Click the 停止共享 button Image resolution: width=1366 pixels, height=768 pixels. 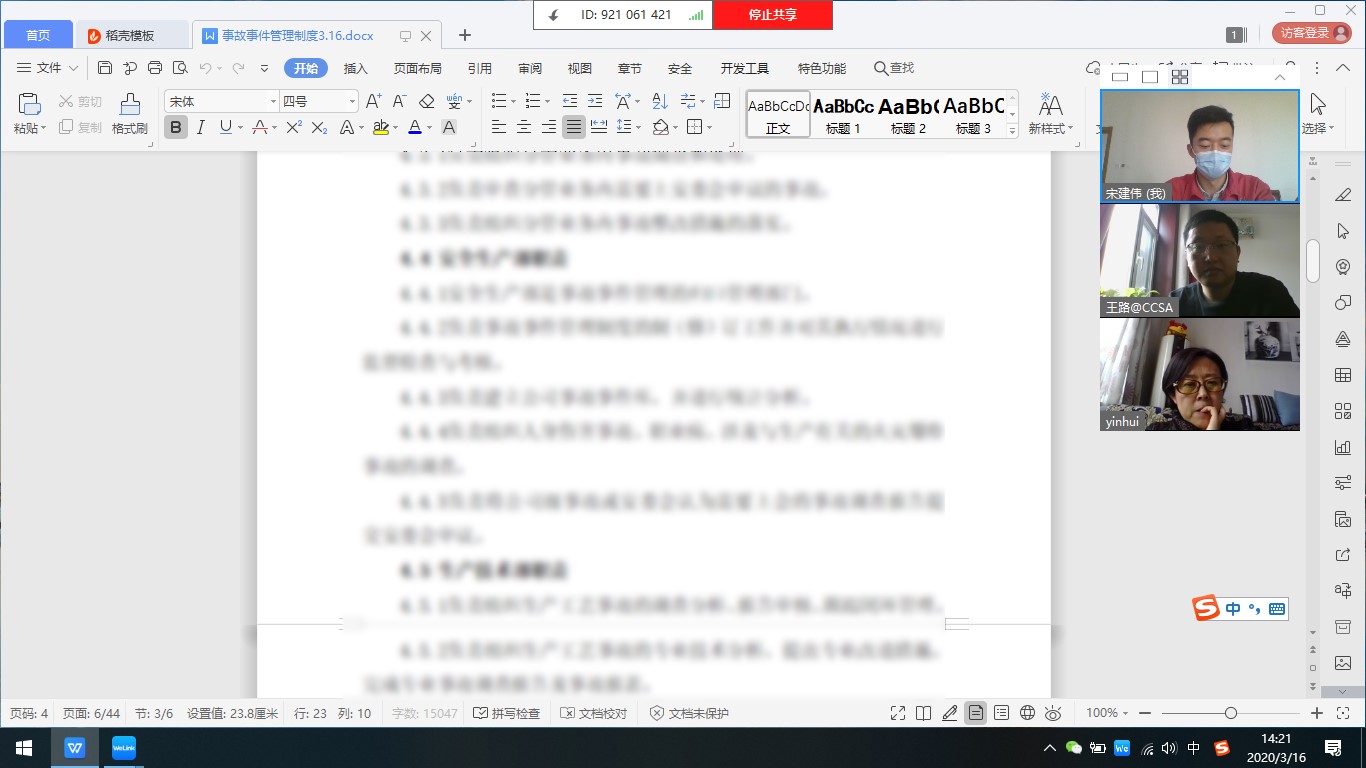(772, 15)
